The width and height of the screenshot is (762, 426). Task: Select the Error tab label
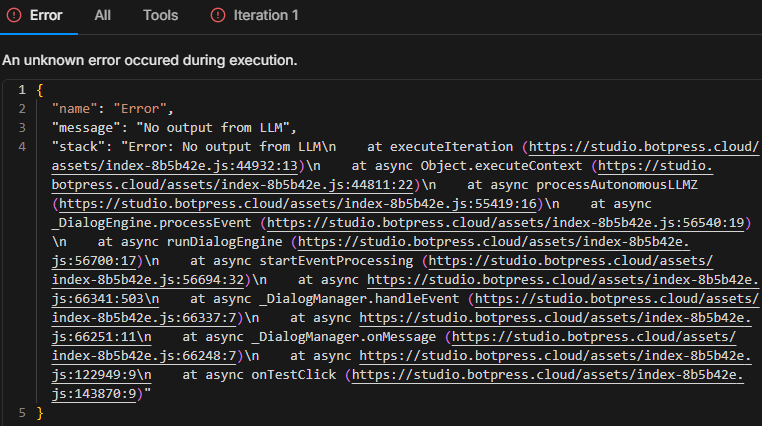47,16
